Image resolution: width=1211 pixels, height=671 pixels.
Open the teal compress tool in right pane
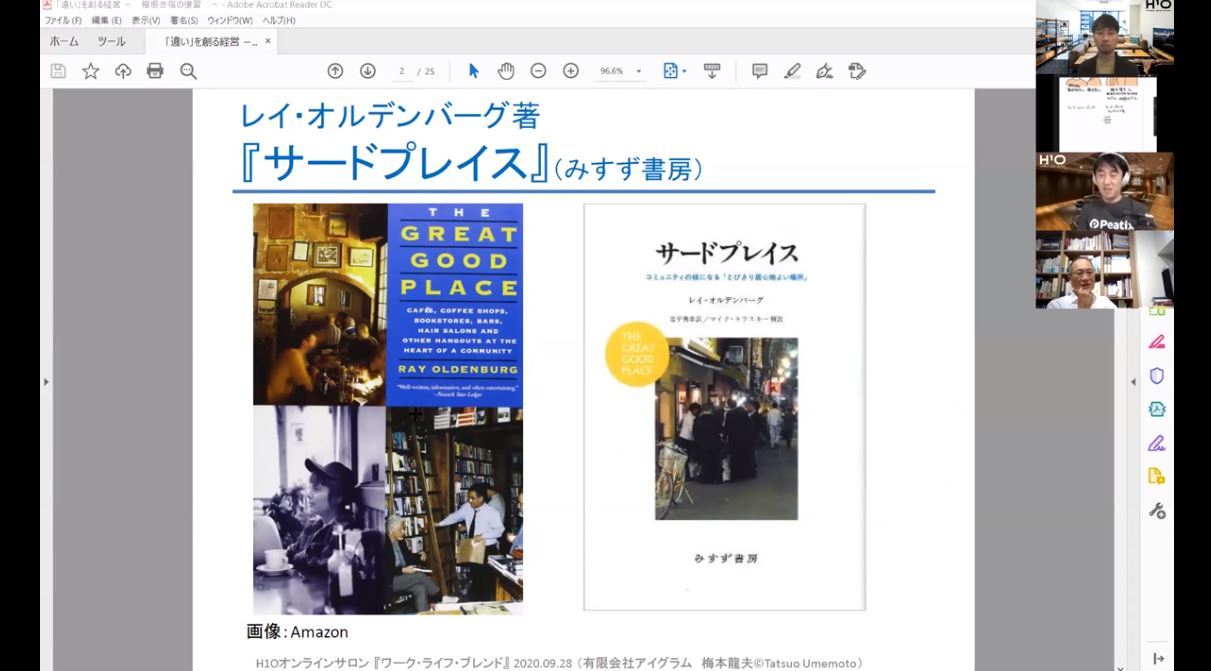click(1157, 409)
